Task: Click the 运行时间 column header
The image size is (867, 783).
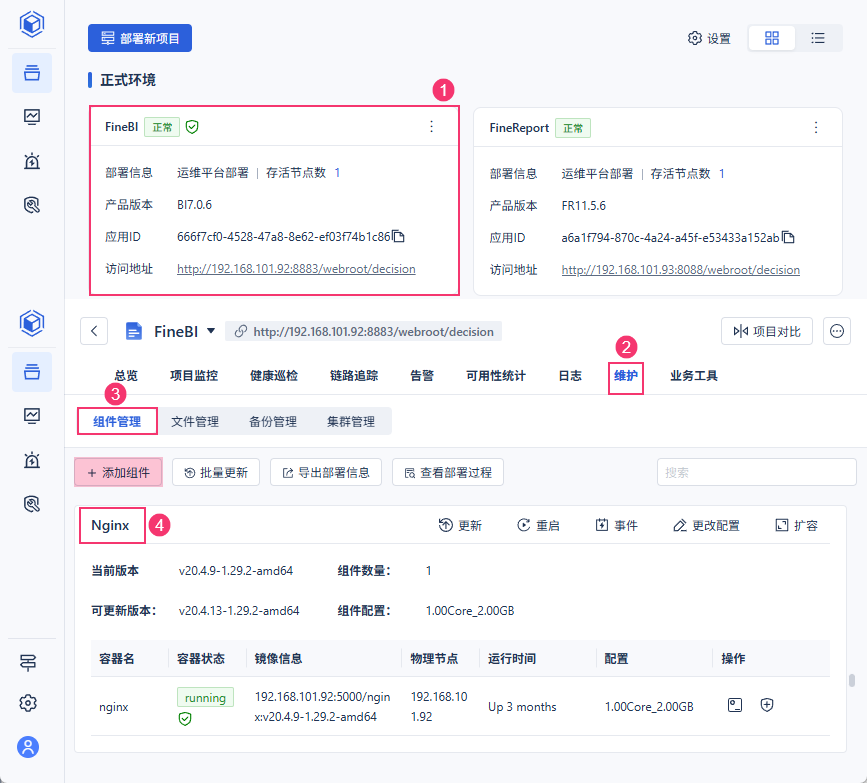Action: [512, 659]
